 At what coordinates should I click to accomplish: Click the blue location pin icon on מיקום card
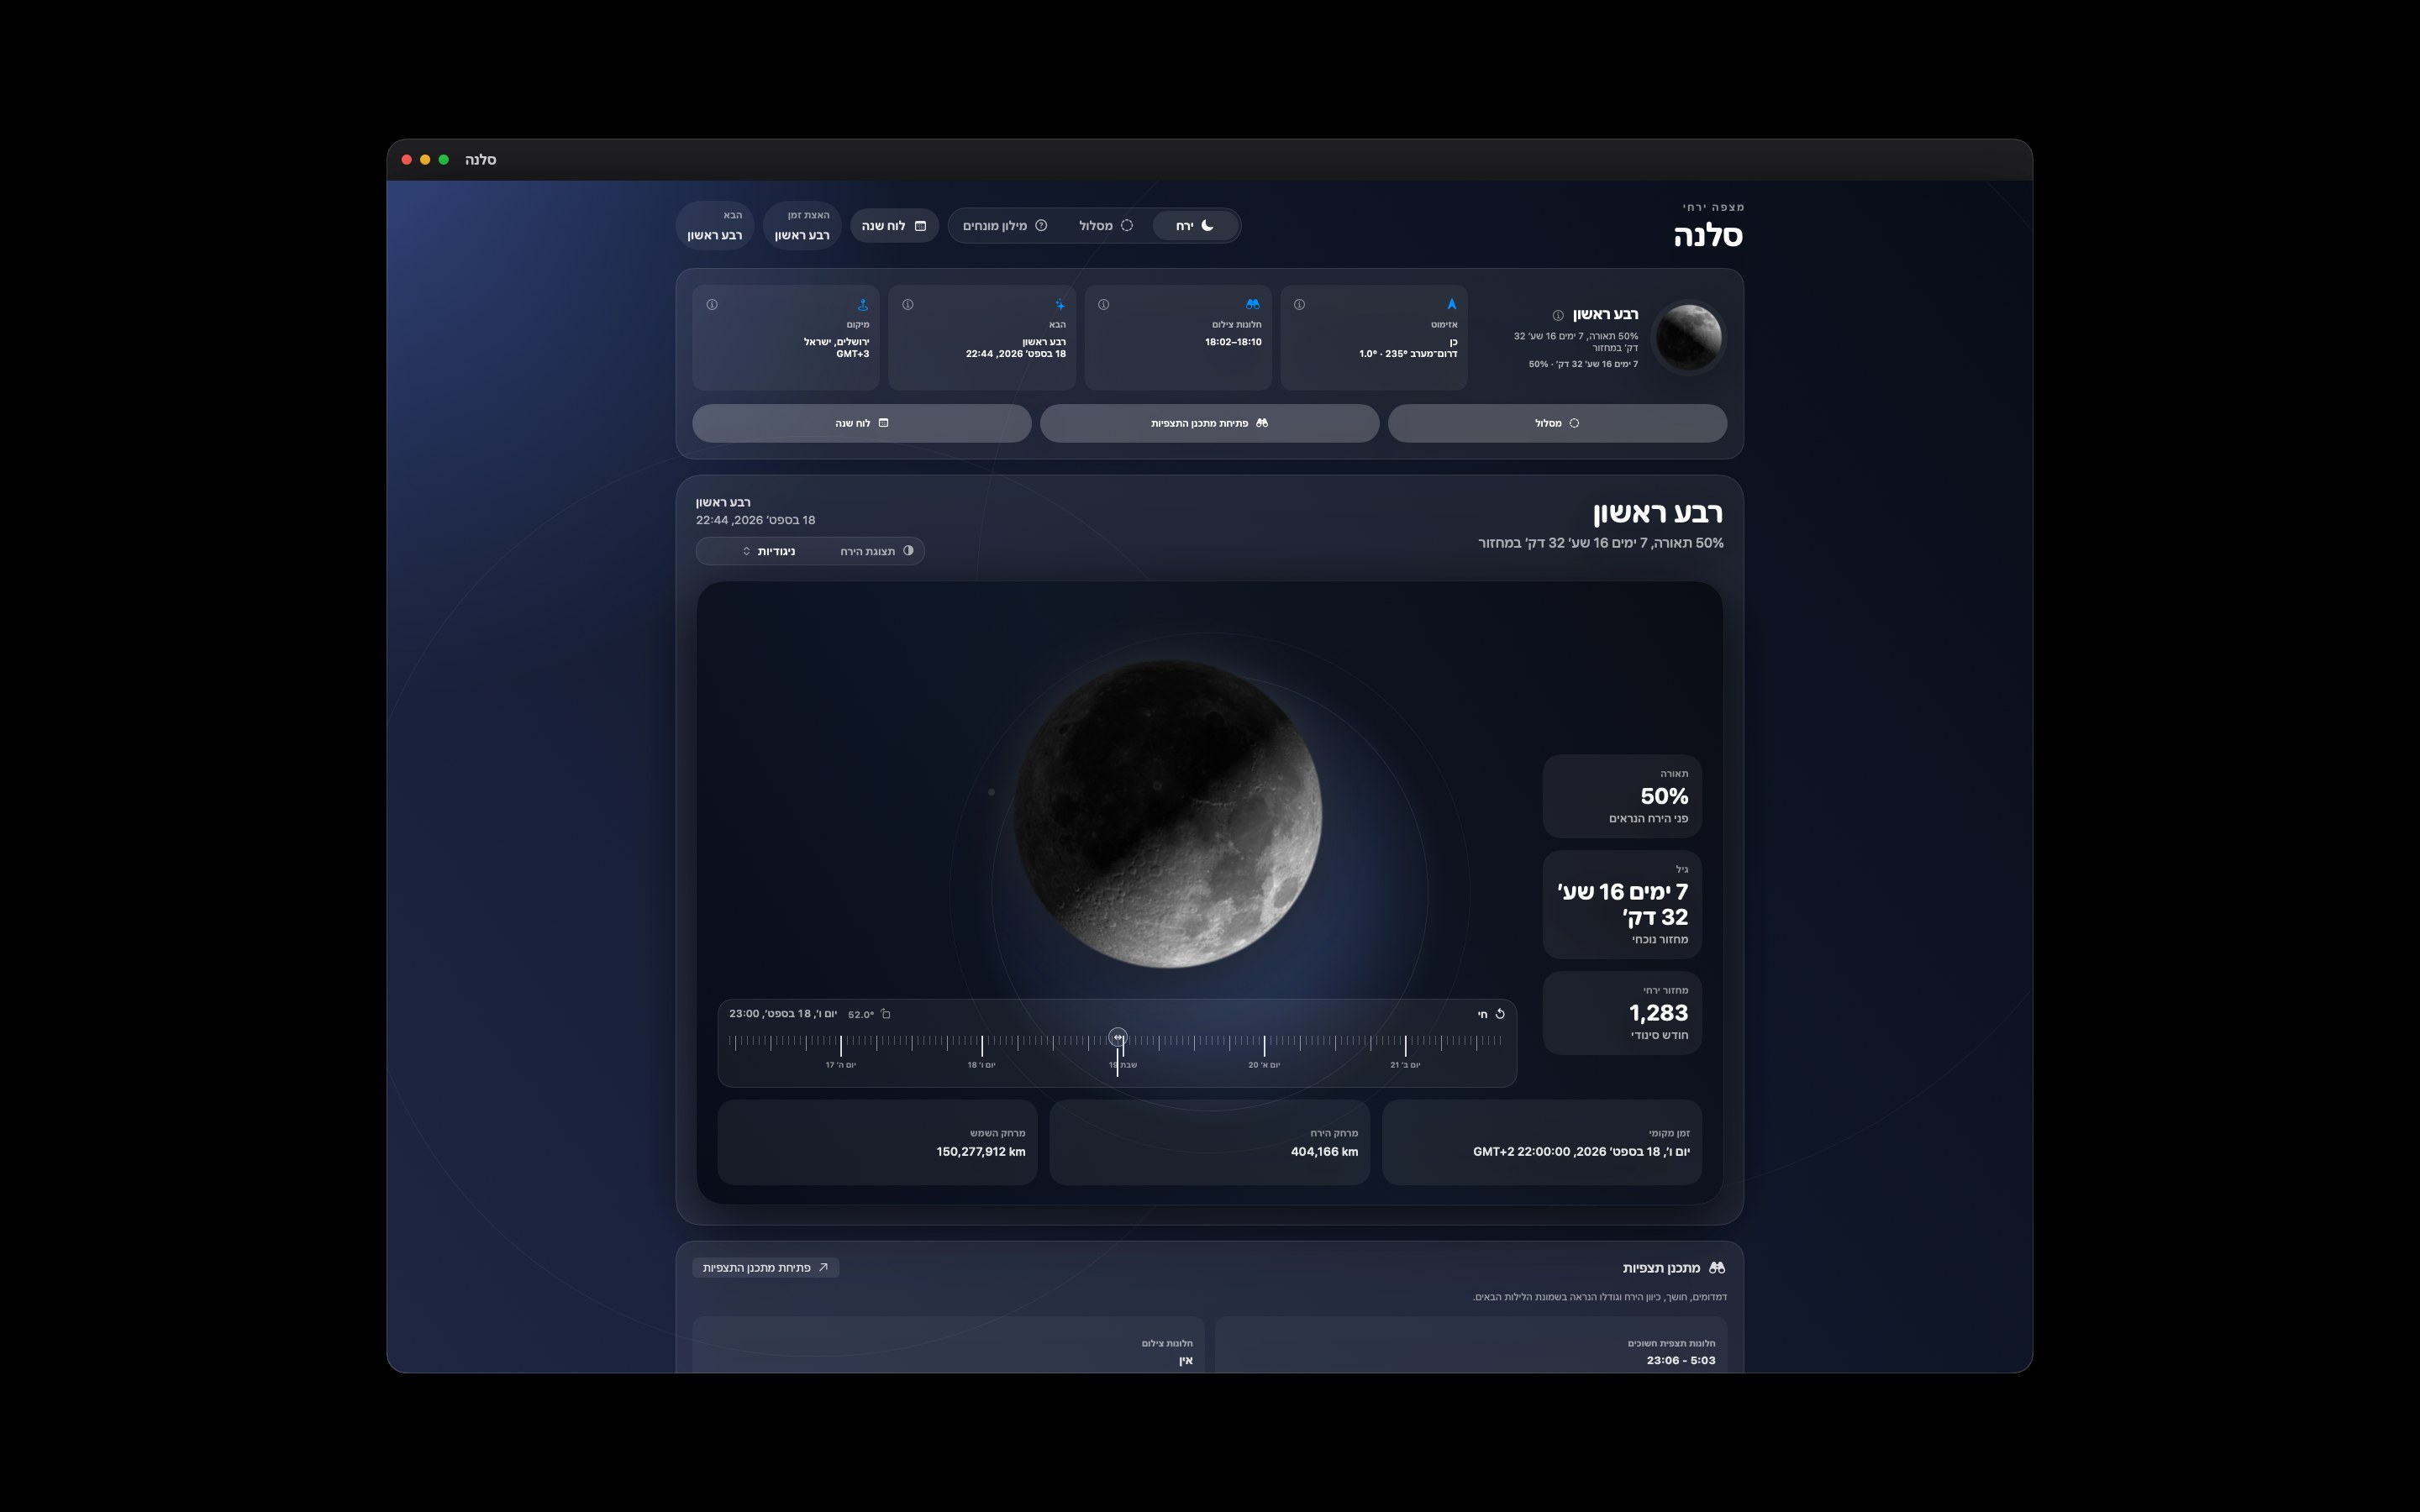(862, 304)
